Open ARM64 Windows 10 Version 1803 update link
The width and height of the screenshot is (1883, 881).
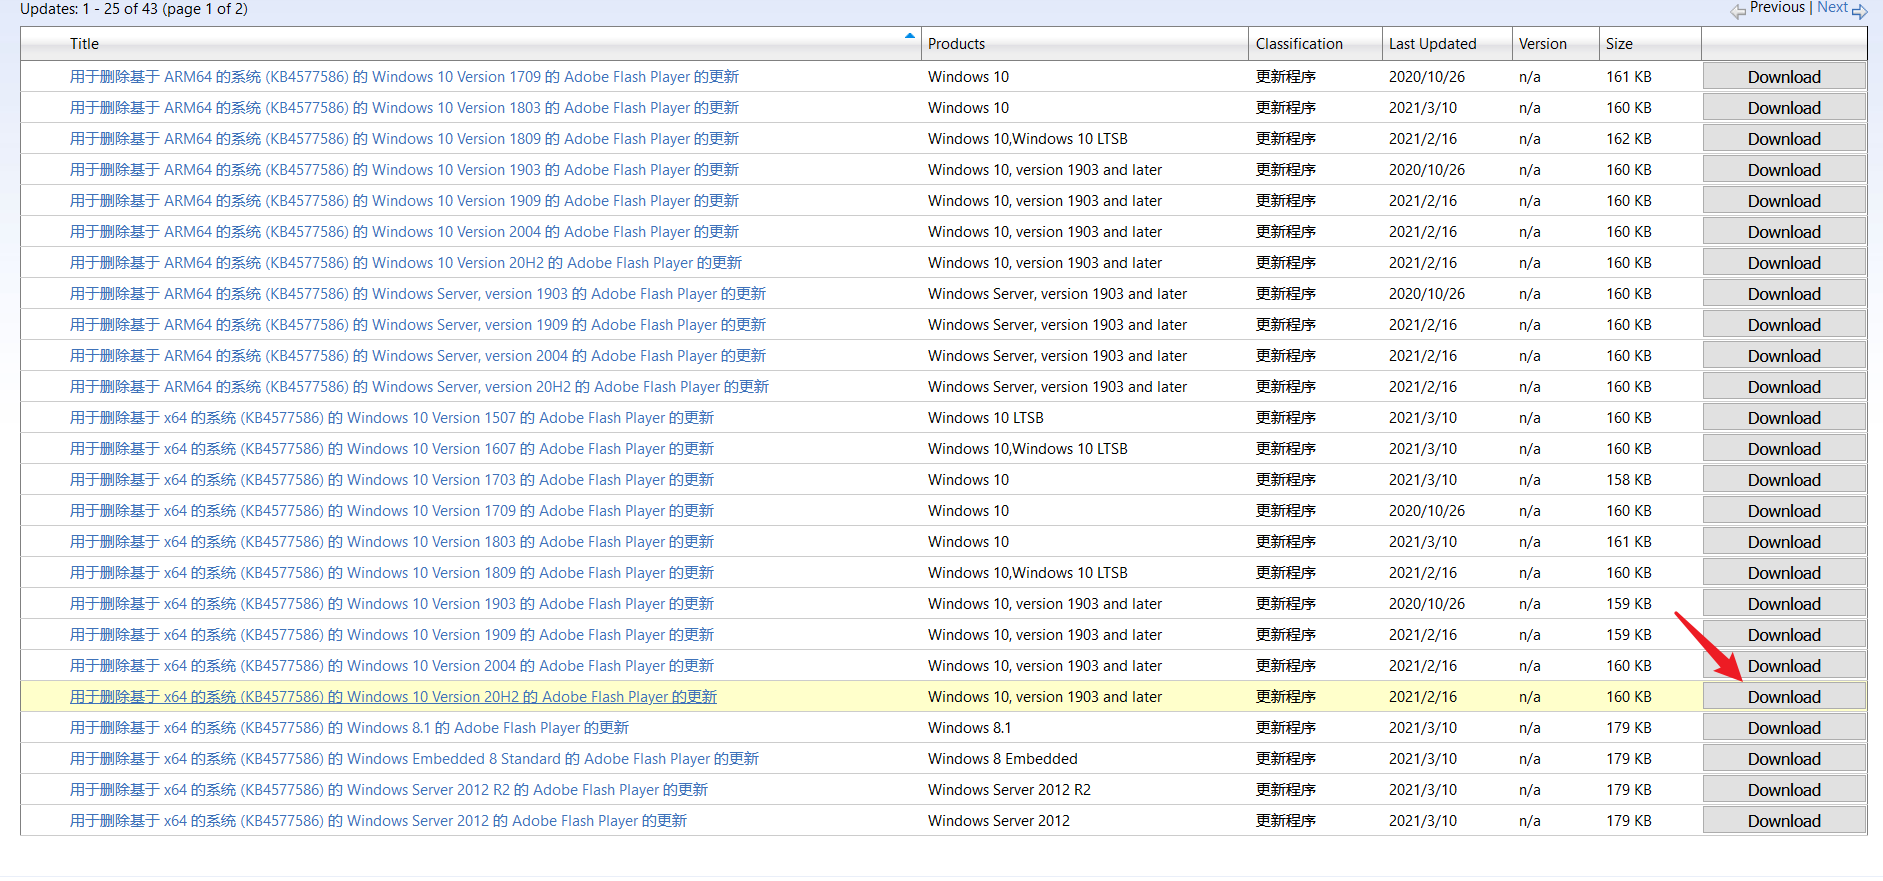404,108
